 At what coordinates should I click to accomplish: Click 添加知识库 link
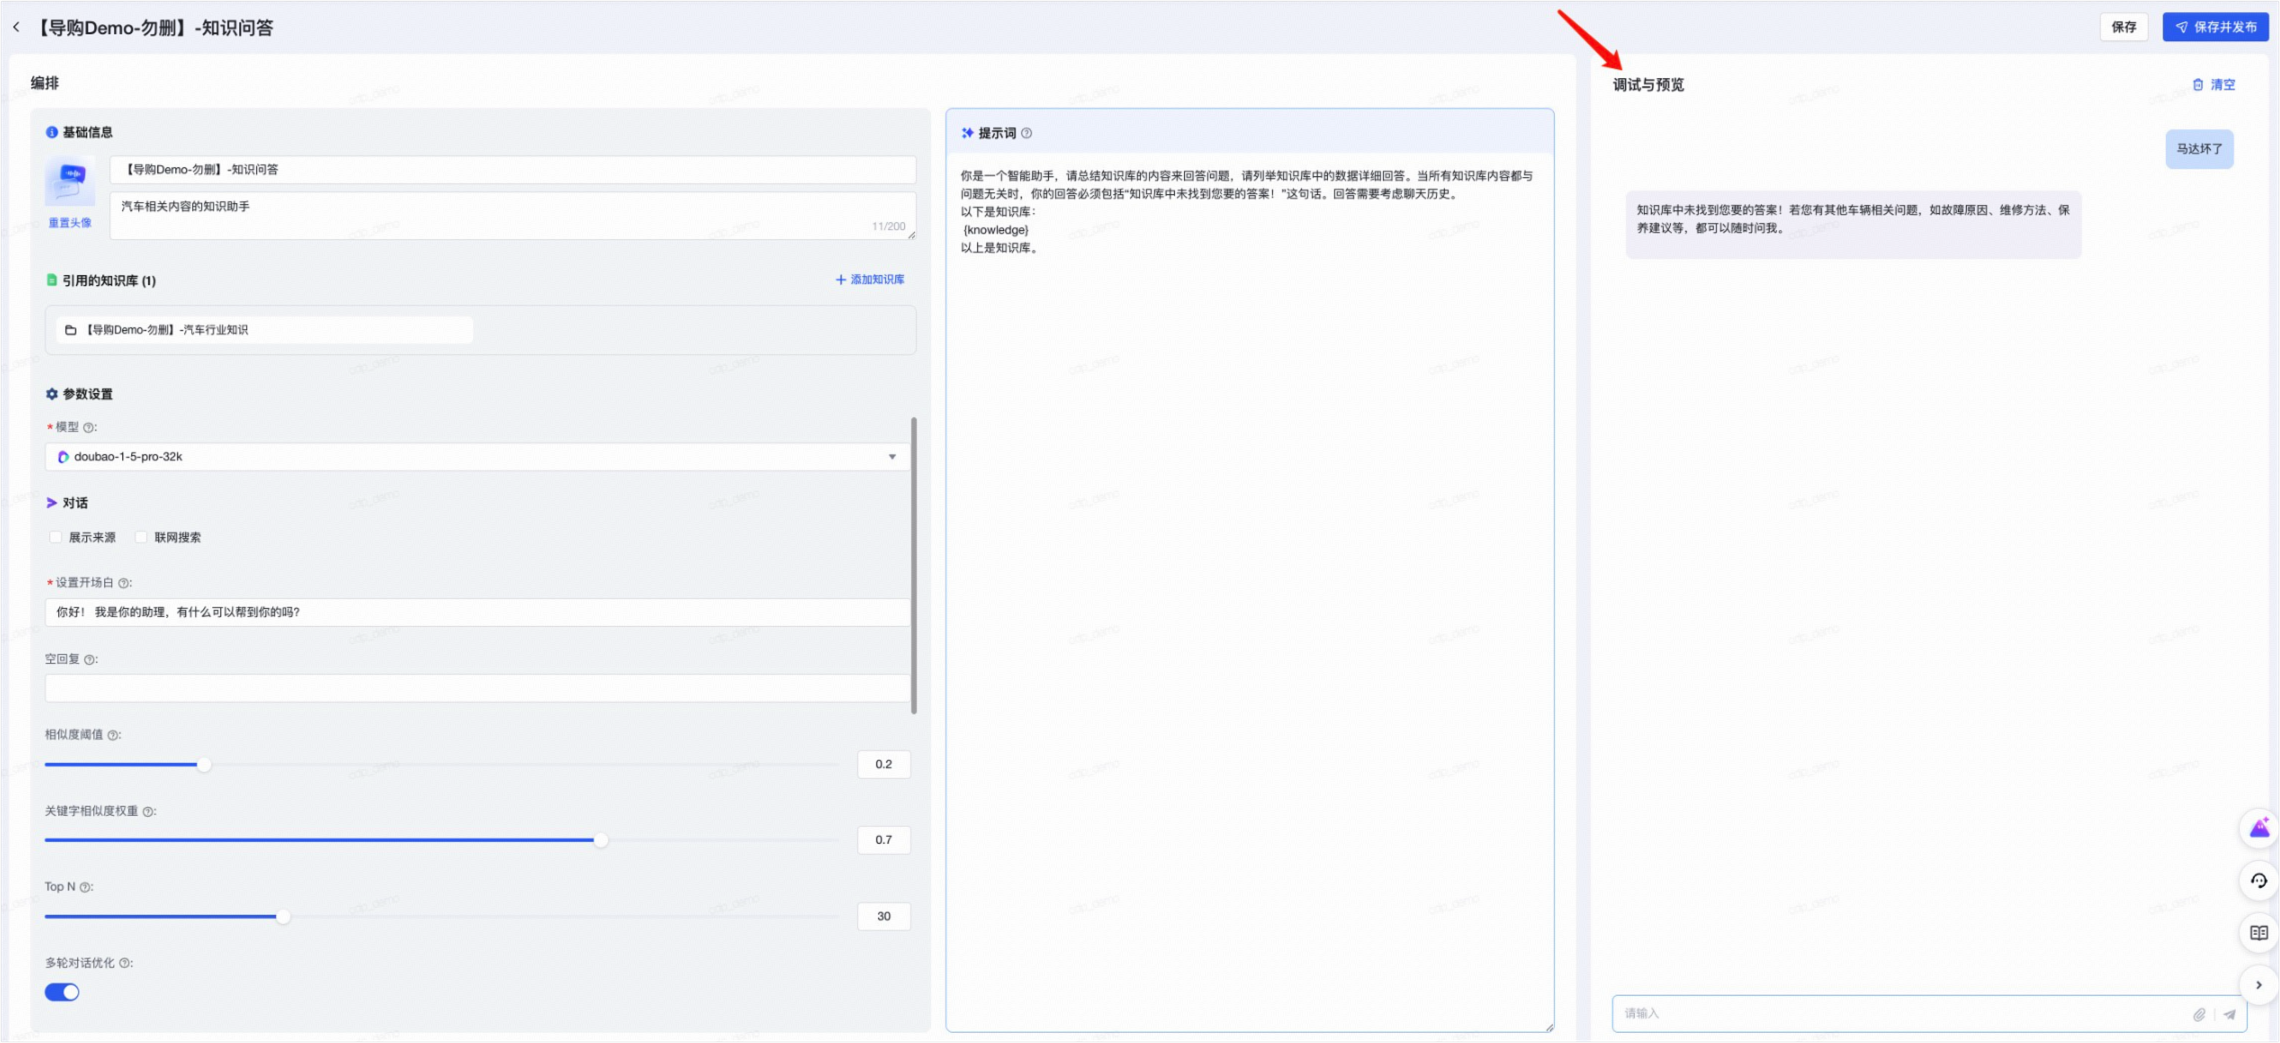pos(870,280)
